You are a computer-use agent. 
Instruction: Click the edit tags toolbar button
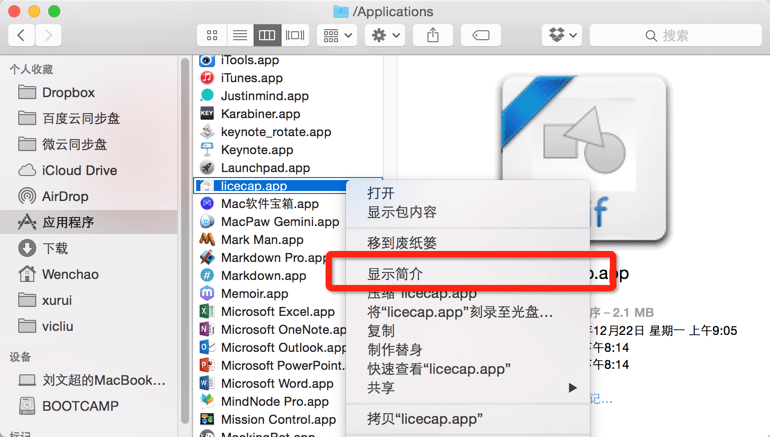pyautogui.click(x=481, y=35)
